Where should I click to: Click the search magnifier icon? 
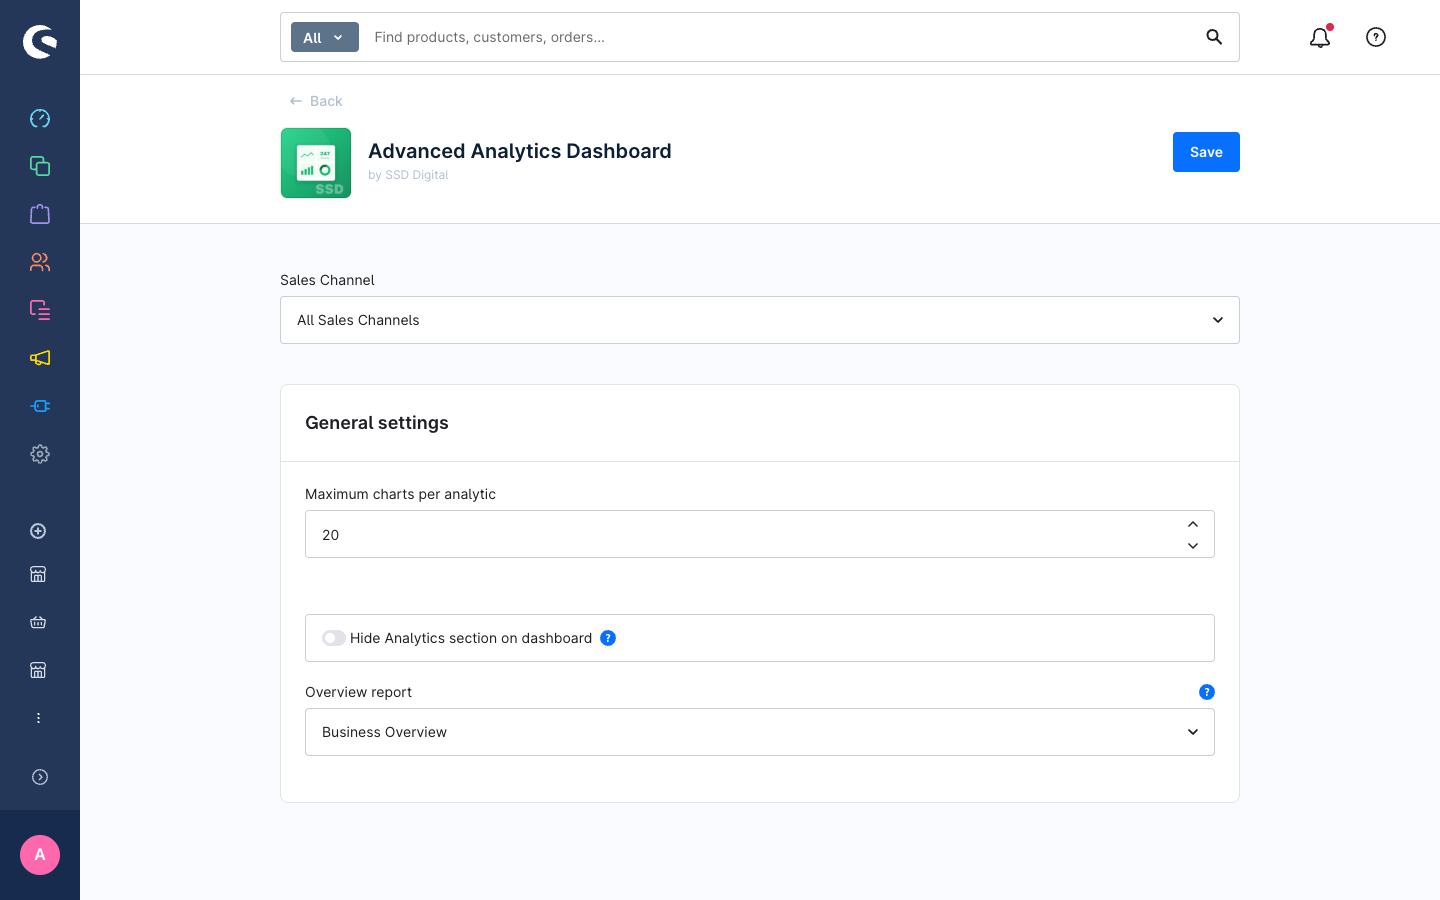[x=1214, y=37]
